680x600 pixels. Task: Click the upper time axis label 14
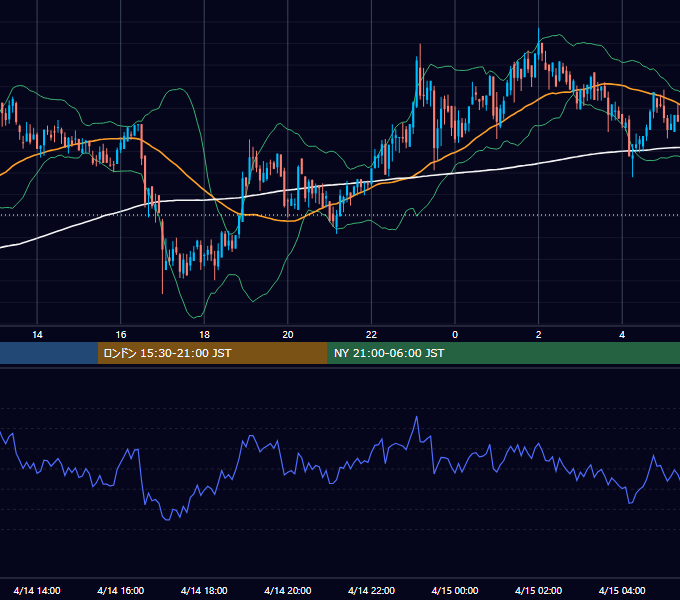coord(37,335)
